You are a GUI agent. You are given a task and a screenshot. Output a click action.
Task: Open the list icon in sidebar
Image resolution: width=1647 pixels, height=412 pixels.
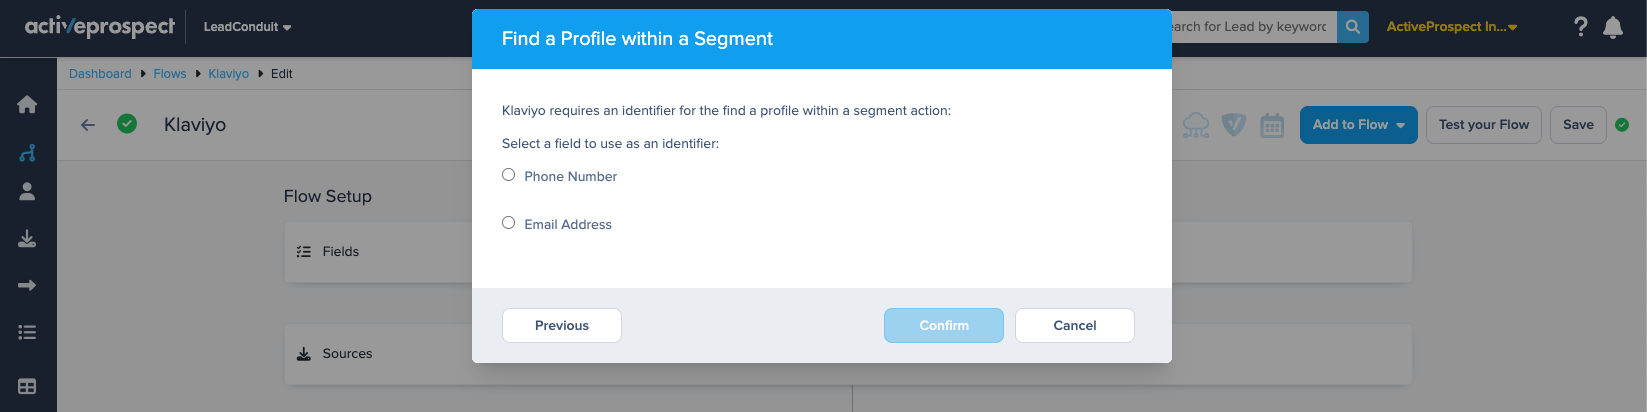[x=27, y=333]
